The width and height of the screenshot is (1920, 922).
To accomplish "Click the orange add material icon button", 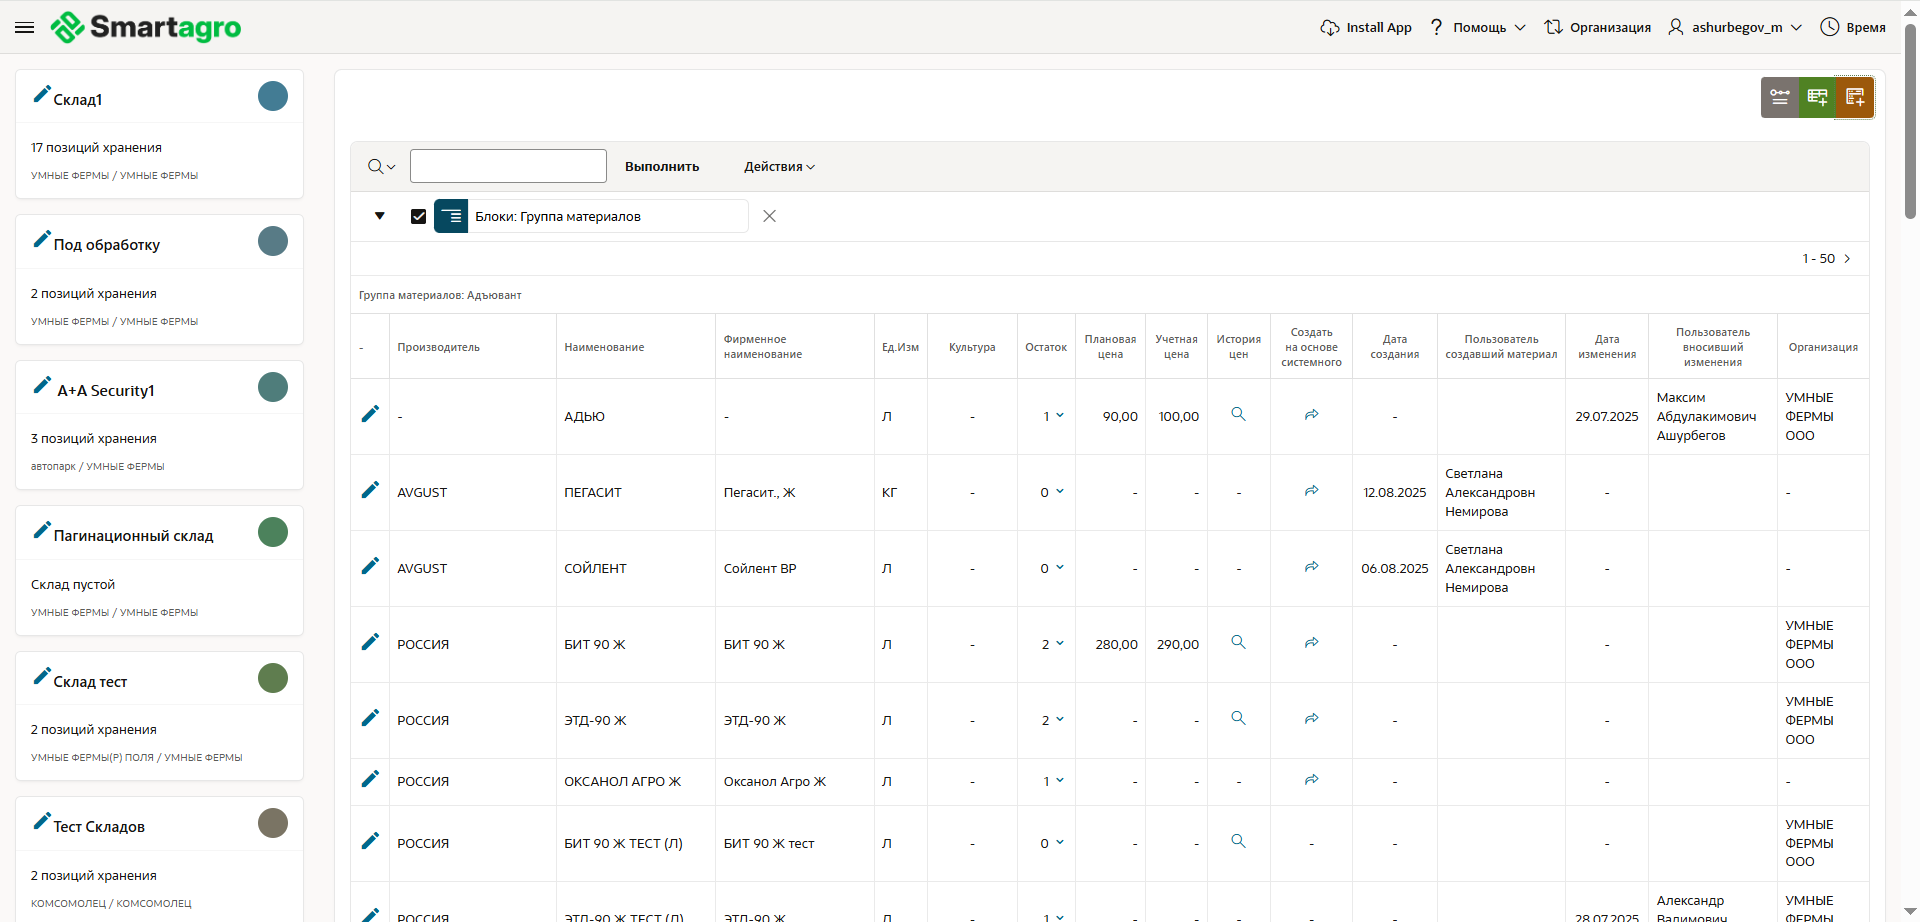I will pyautogui.click(x=1855, y=97).
